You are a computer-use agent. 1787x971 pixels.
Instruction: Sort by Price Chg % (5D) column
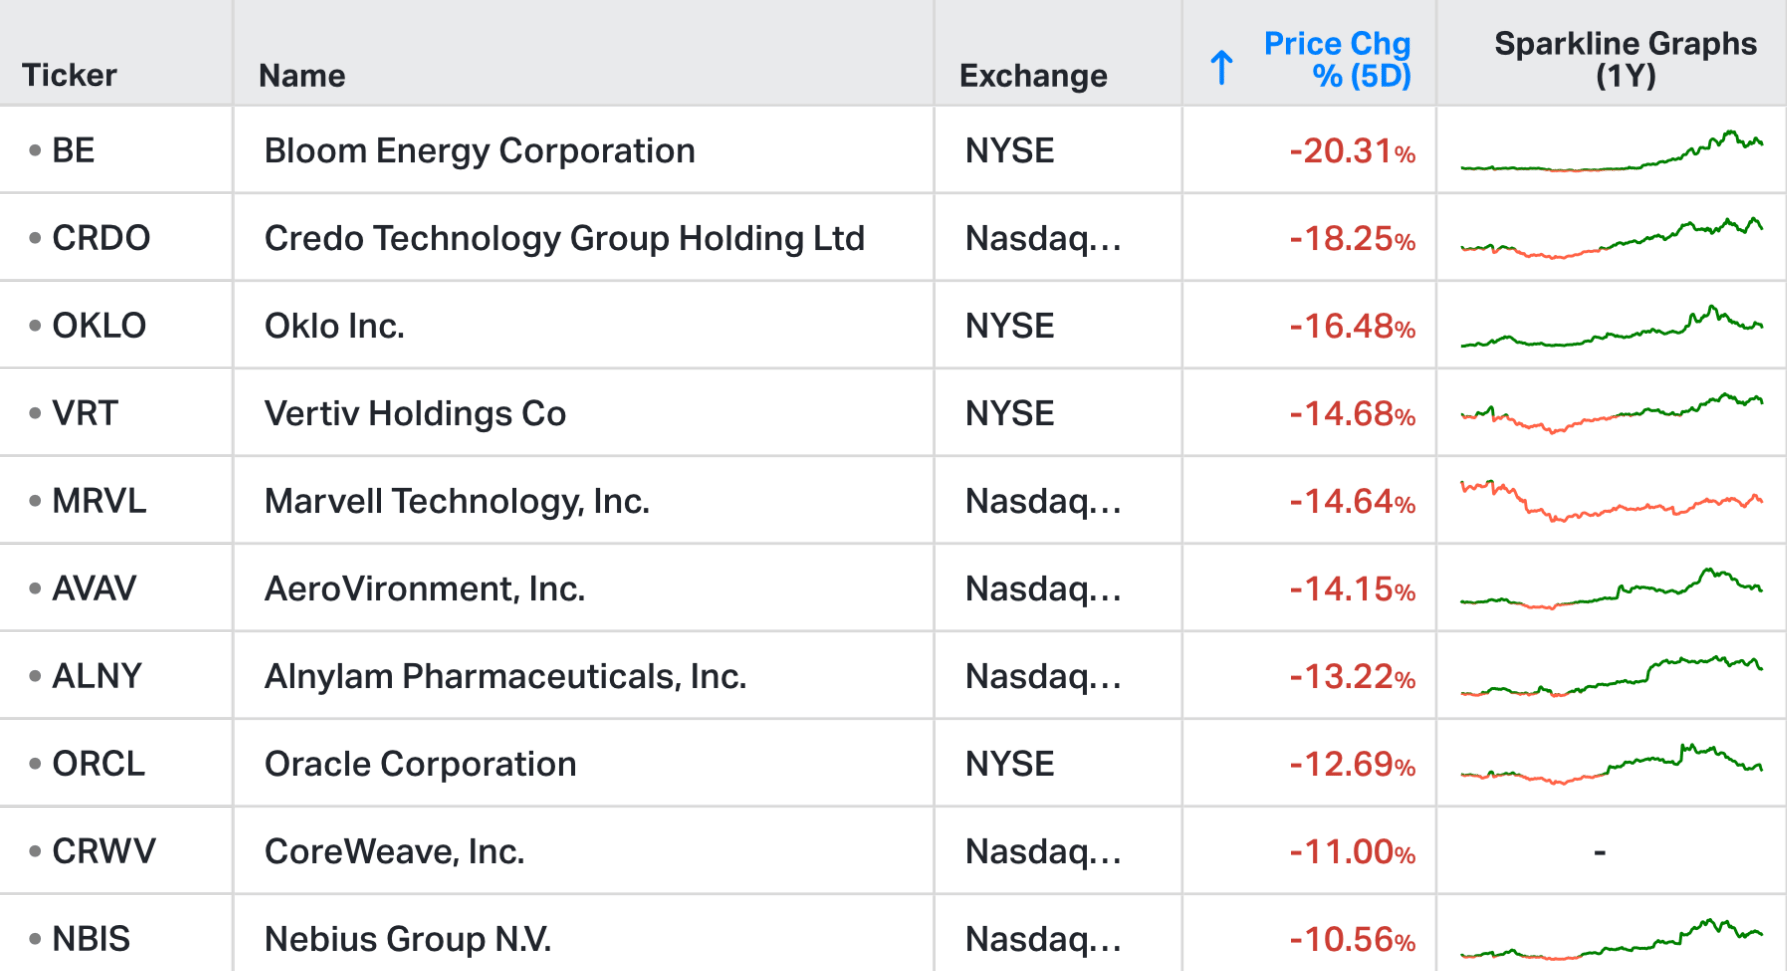1336,59
